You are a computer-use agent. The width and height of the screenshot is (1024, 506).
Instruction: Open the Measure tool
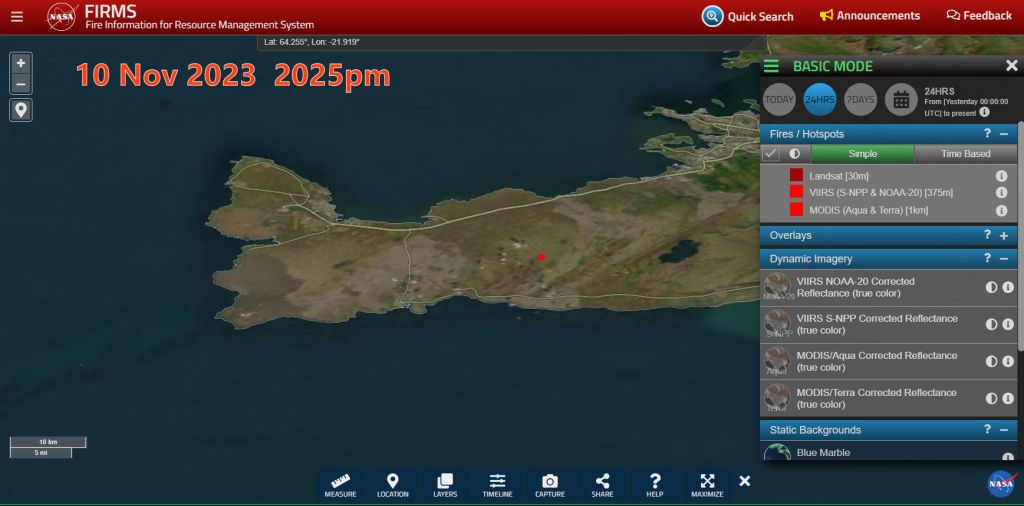coord(340,485)
